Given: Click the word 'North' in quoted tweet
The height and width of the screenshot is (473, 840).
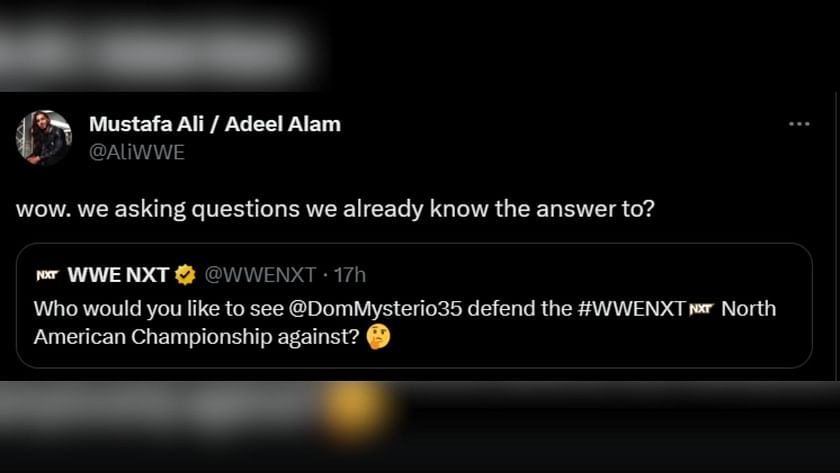Looking at the screenshot, I should tap(748, 309).
